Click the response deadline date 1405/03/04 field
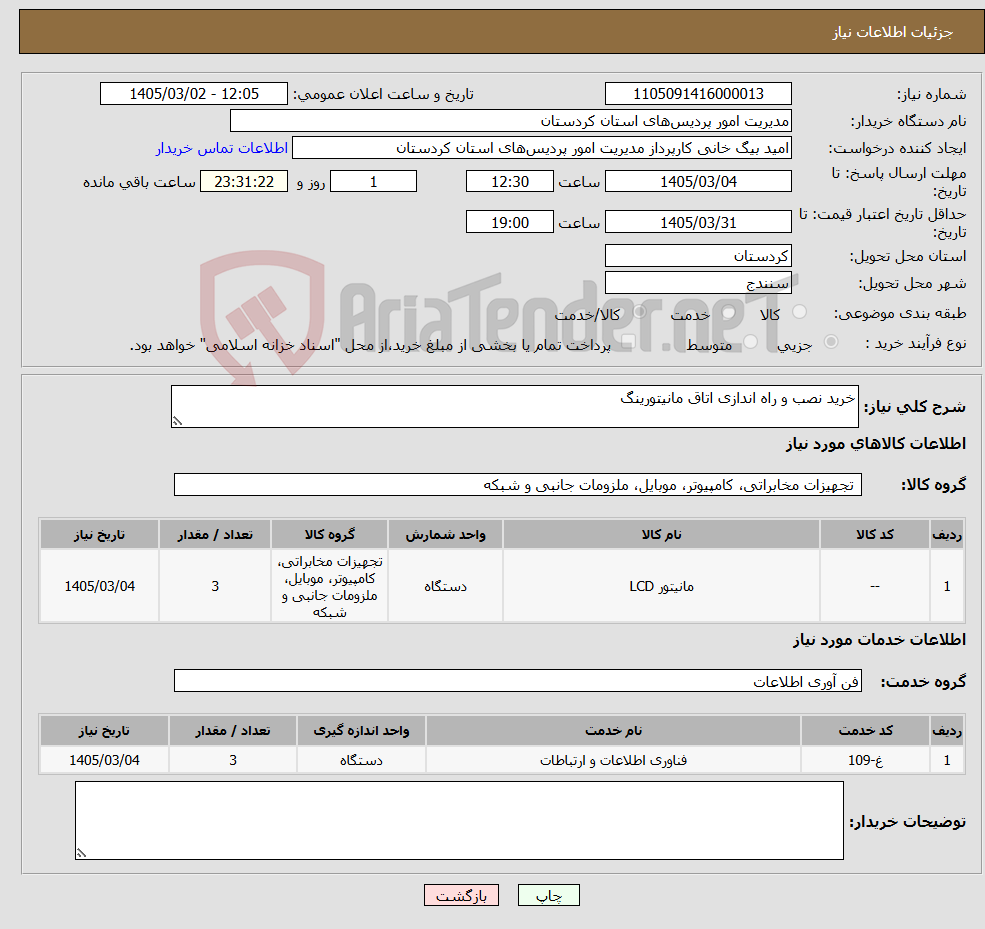Viewport: 985px width, 929px height. click(x=698, y=182)
